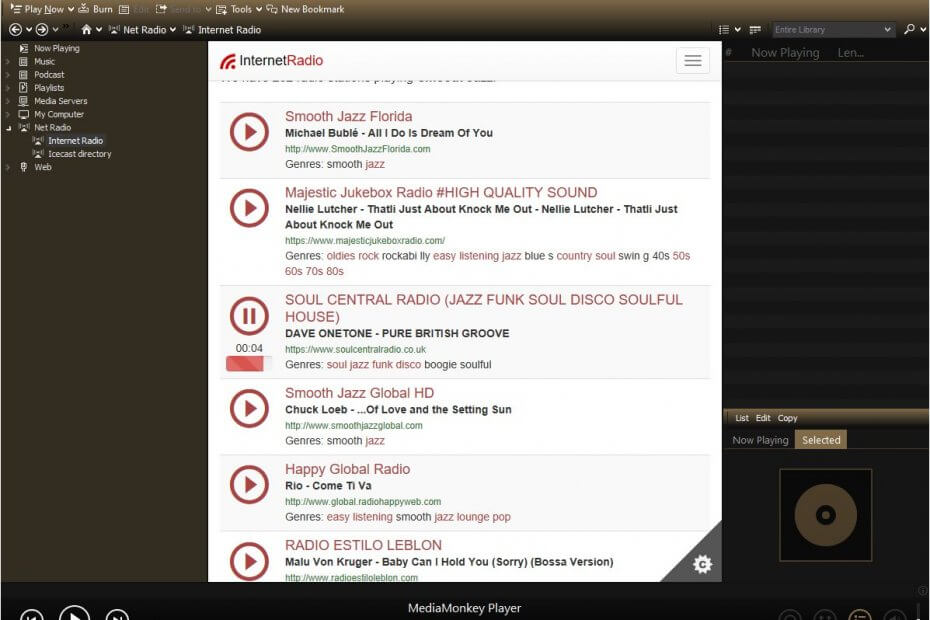Select Icecast directory in the sidebar
The height and width of the screenshot is (620, 930).
pos(79,154)
